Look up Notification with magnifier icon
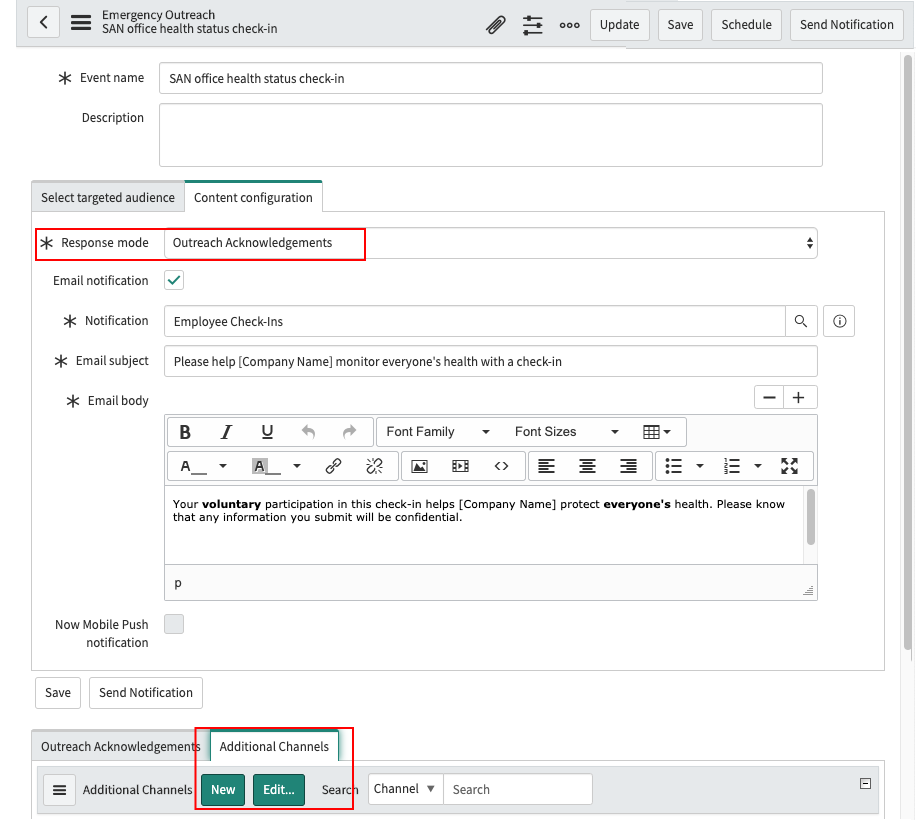Screen dimensions: 916x820 coord(801,321)
